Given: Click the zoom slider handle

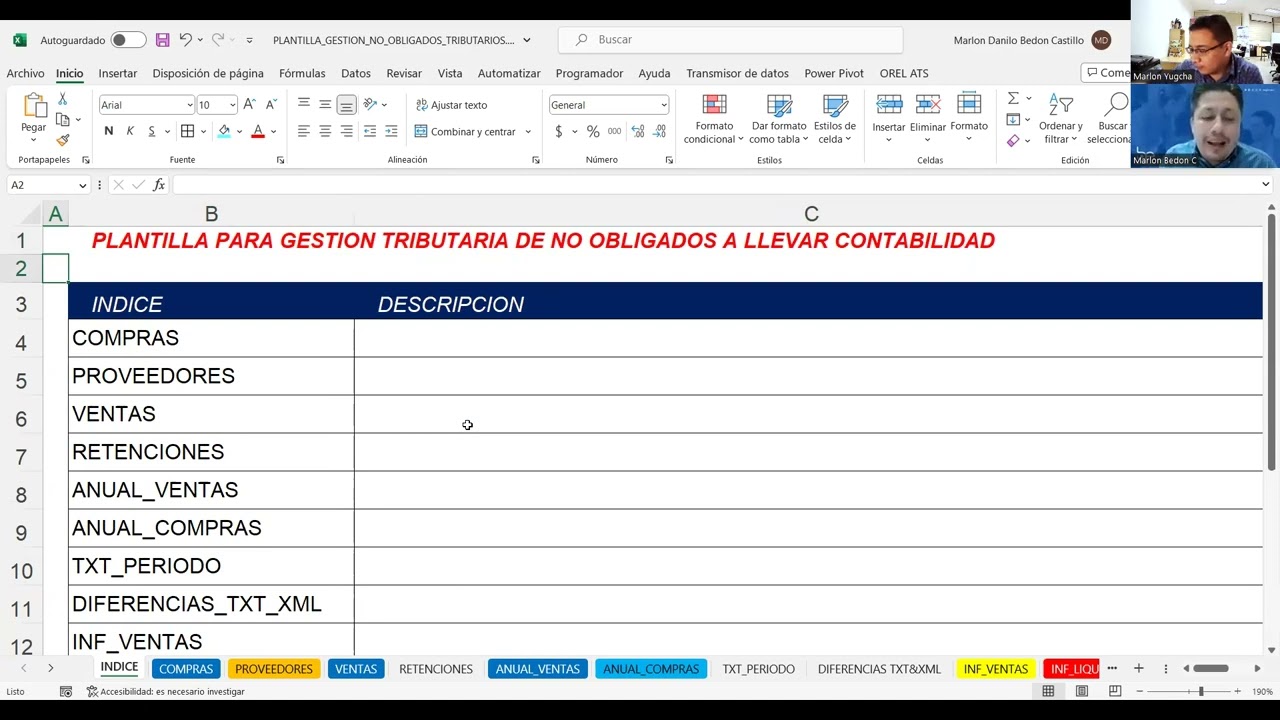Looking at the screenshot, I should (1201, 691).
